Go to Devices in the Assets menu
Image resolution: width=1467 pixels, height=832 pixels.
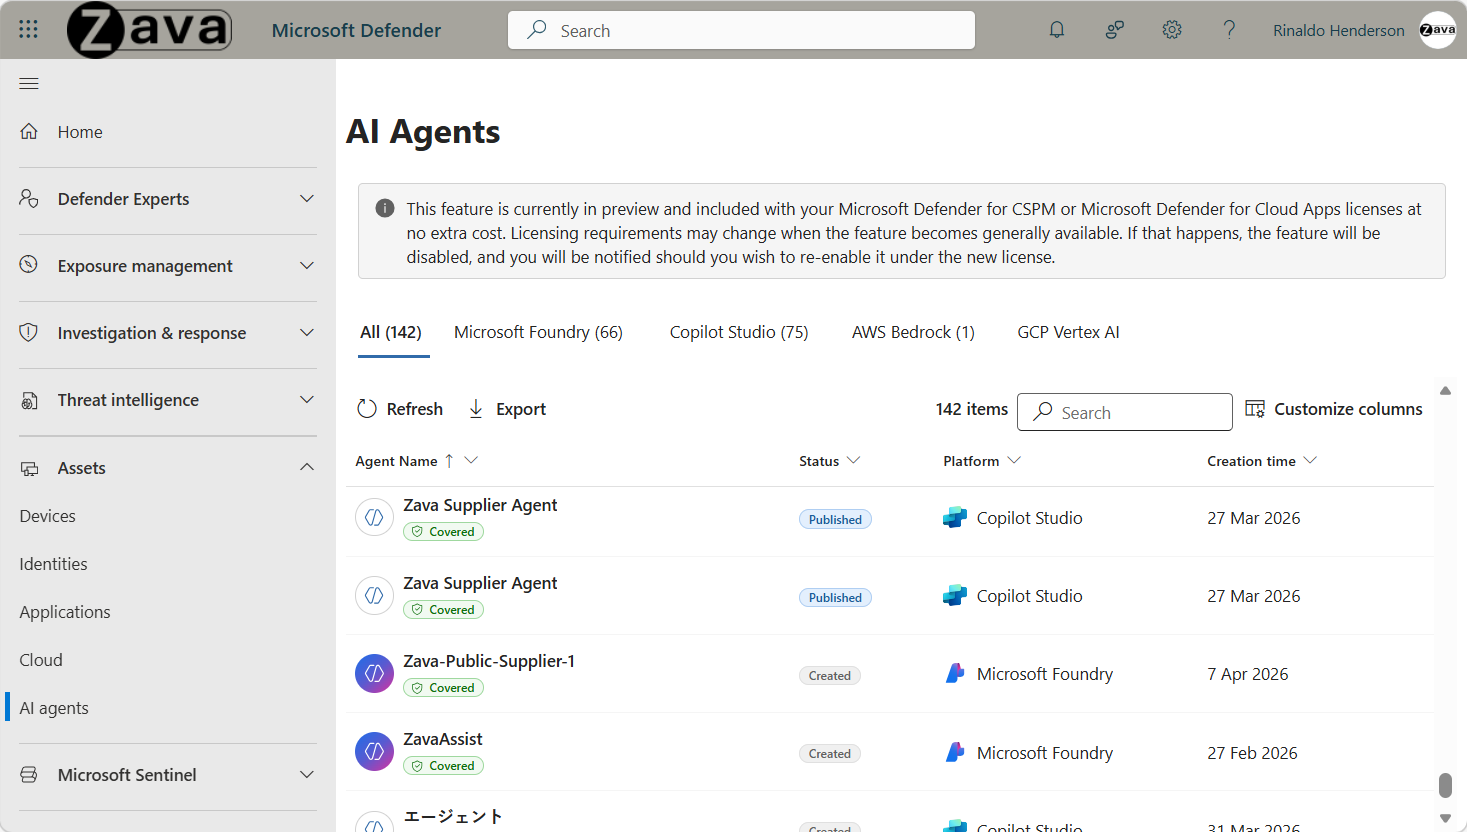coord(48,516)
